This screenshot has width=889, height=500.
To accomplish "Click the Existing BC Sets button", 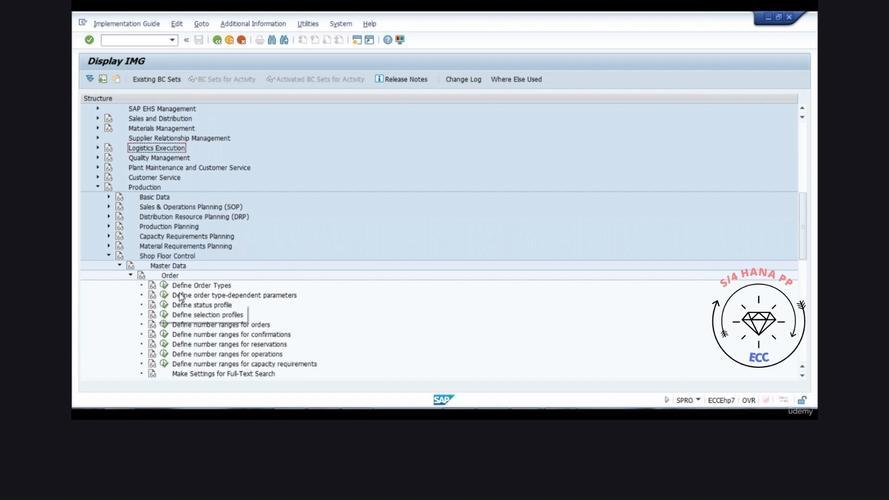I will point(156,79).
